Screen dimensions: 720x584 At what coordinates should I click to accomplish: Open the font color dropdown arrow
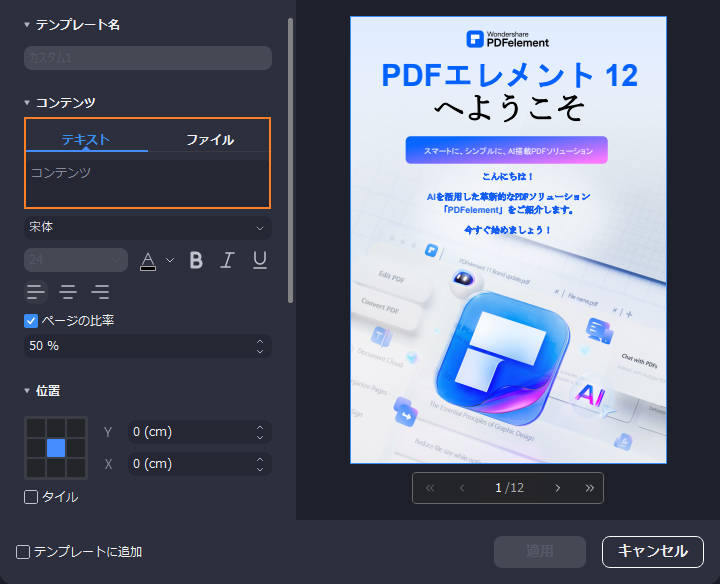coord(170,260)
